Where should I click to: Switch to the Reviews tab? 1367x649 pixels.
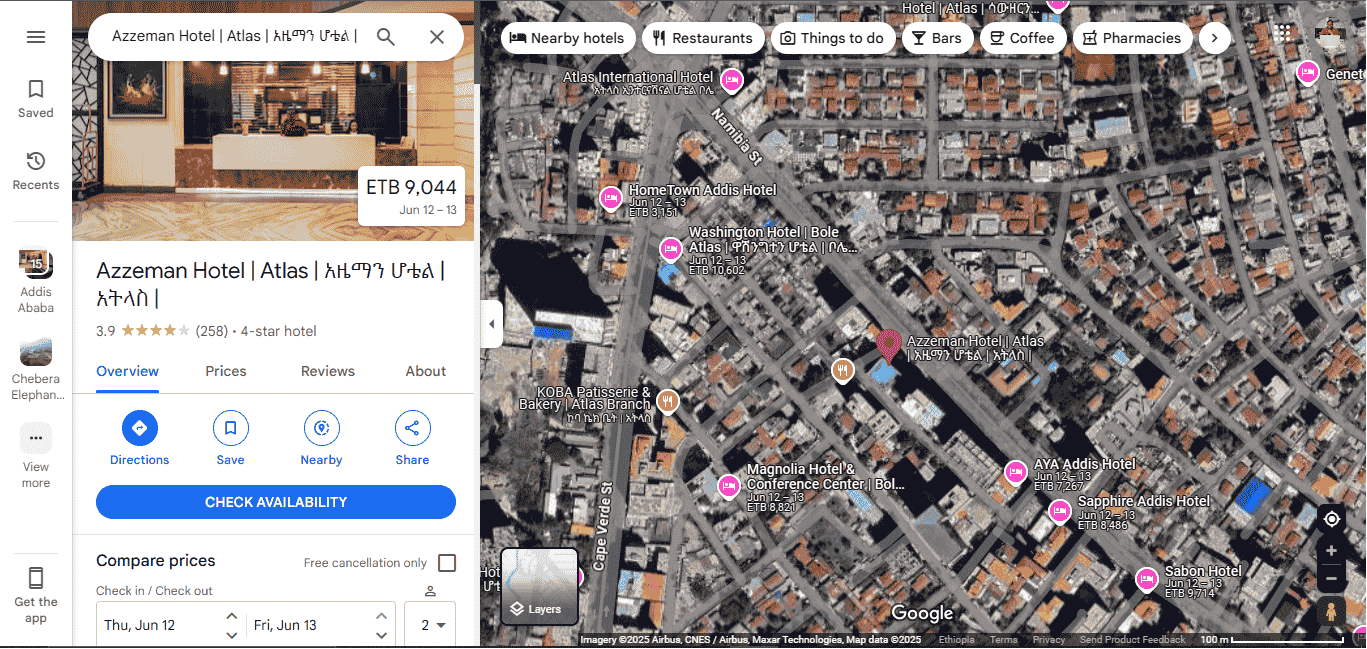pos(328,371)
